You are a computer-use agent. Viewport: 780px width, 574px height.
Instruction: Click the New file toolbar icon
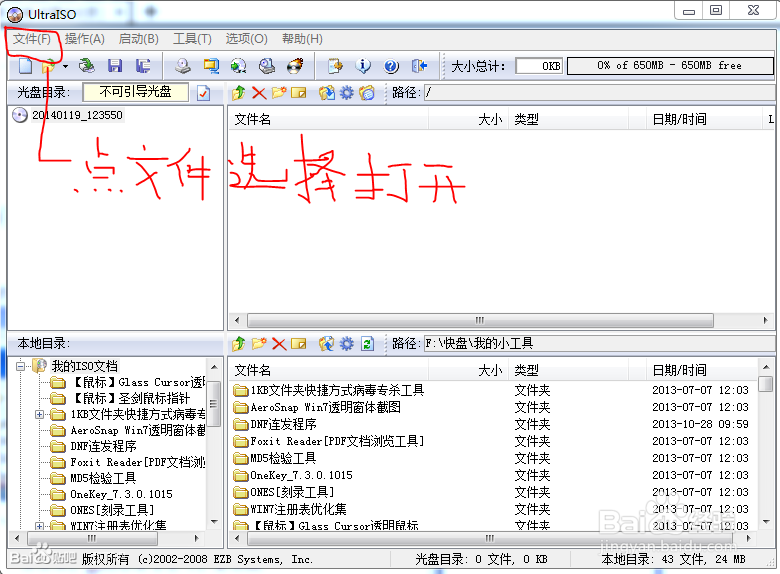click(x=25, y=66)
